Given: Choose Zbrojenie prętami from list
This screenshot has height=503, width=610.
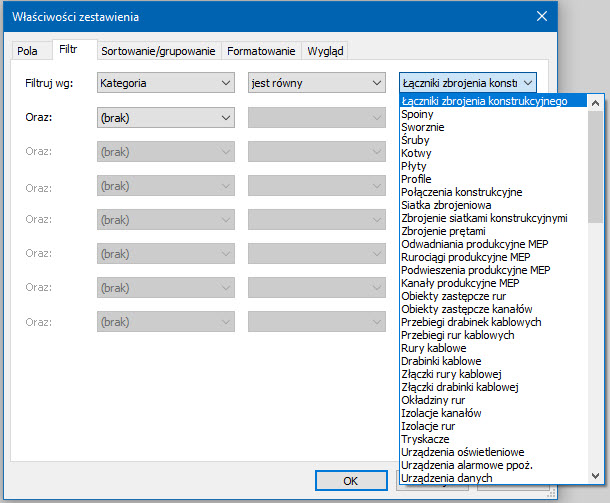Looking at the screenshot, I should pos(443,231).
